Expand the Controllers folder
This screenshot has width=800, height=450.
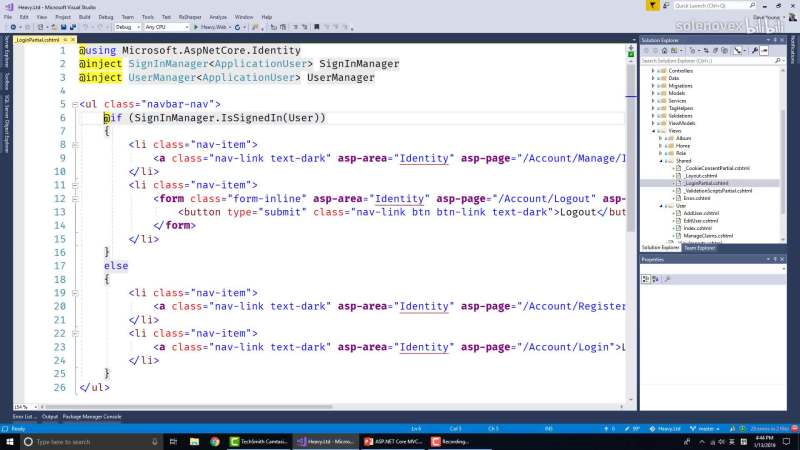[654, 71]
